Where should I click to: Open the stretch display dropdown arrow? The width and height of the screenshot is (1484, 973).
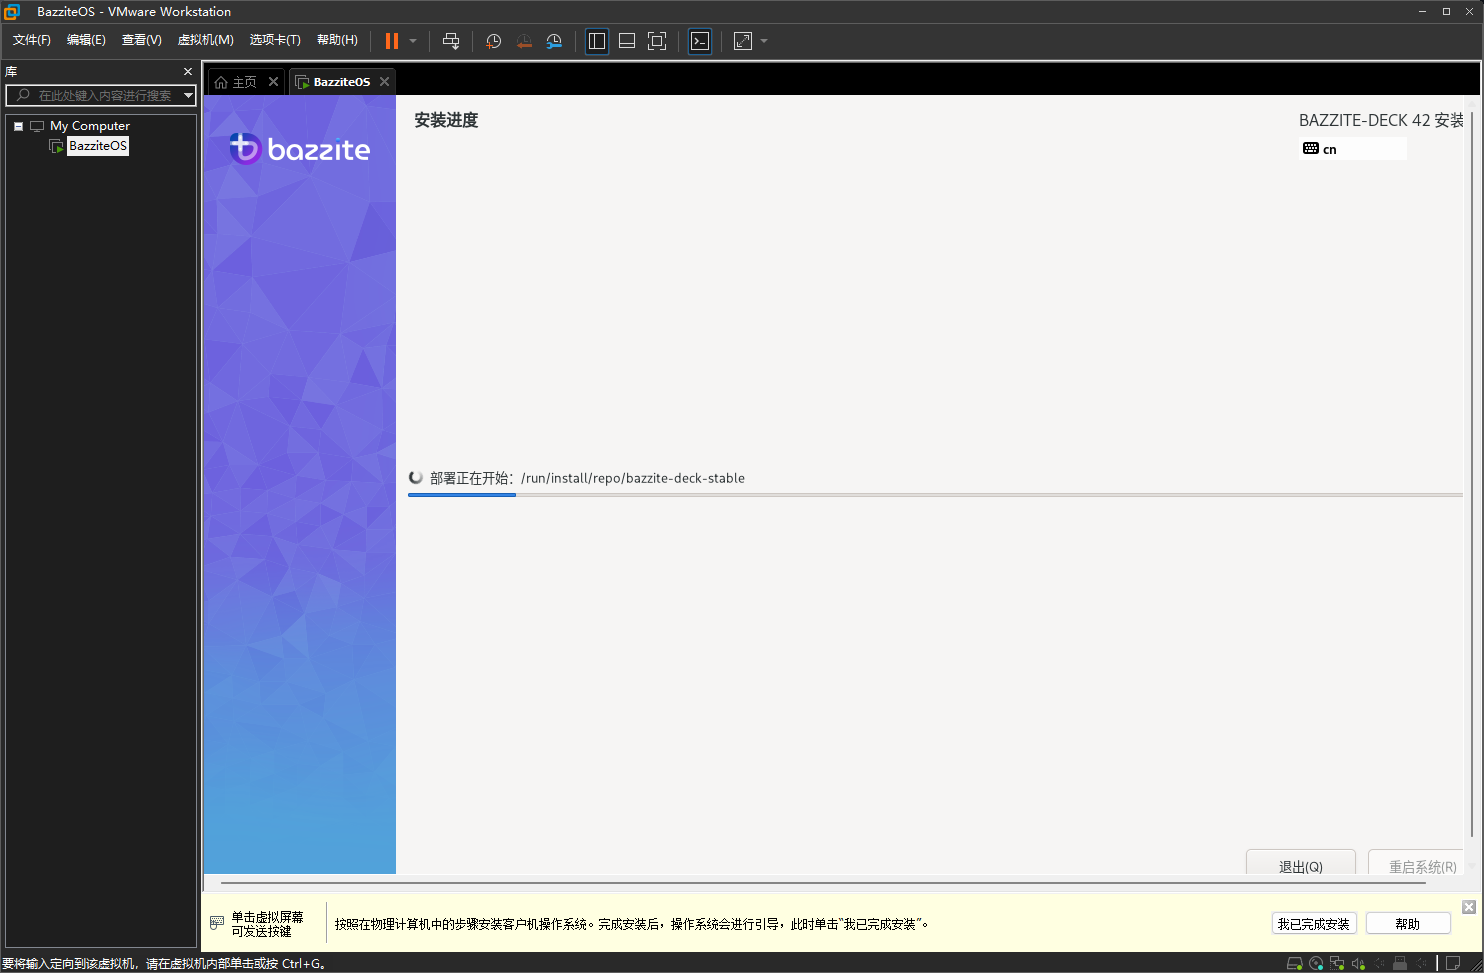pyautogui.click(x=764, y=41)
